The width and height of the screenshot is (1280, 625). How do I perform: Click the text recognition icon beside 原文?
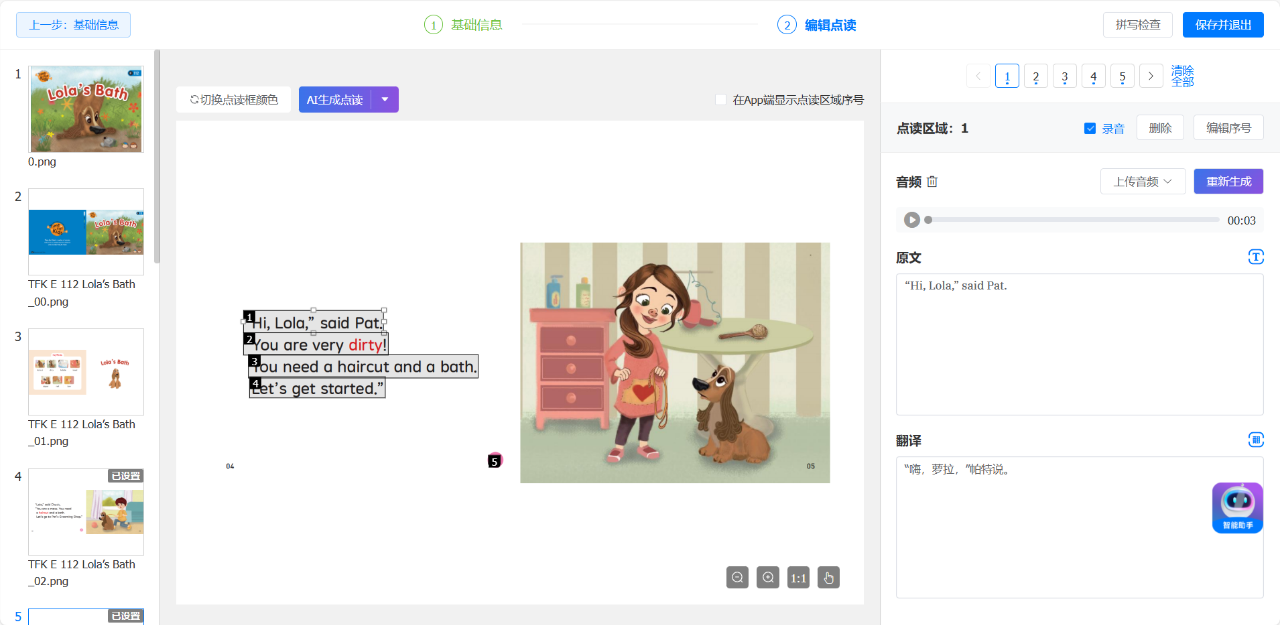click(x=1256, y=257)
